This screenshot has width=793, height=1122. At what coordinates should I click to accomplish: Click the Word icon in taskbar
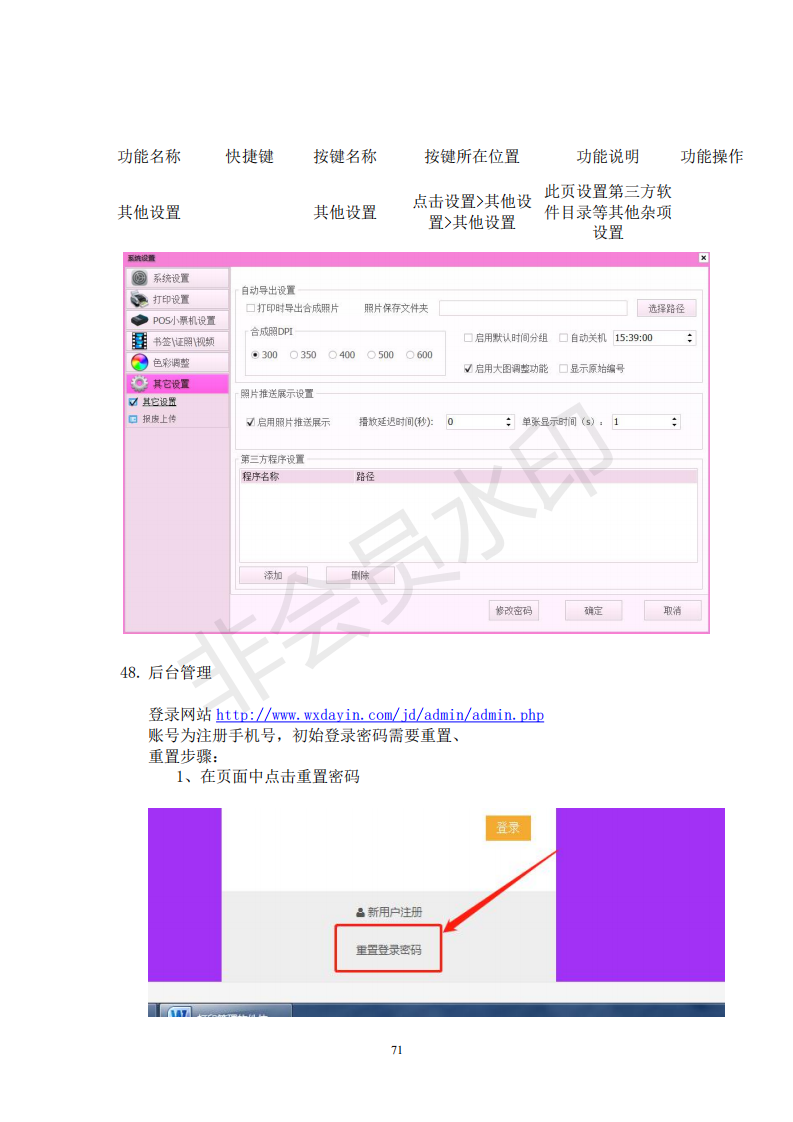(178, 1012)
